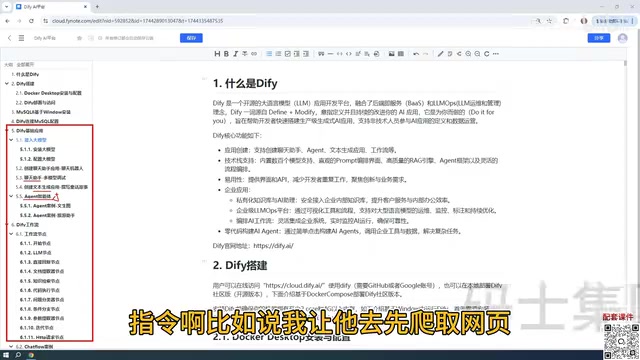Zoom out using magnifier minus icon

point(477,54)
